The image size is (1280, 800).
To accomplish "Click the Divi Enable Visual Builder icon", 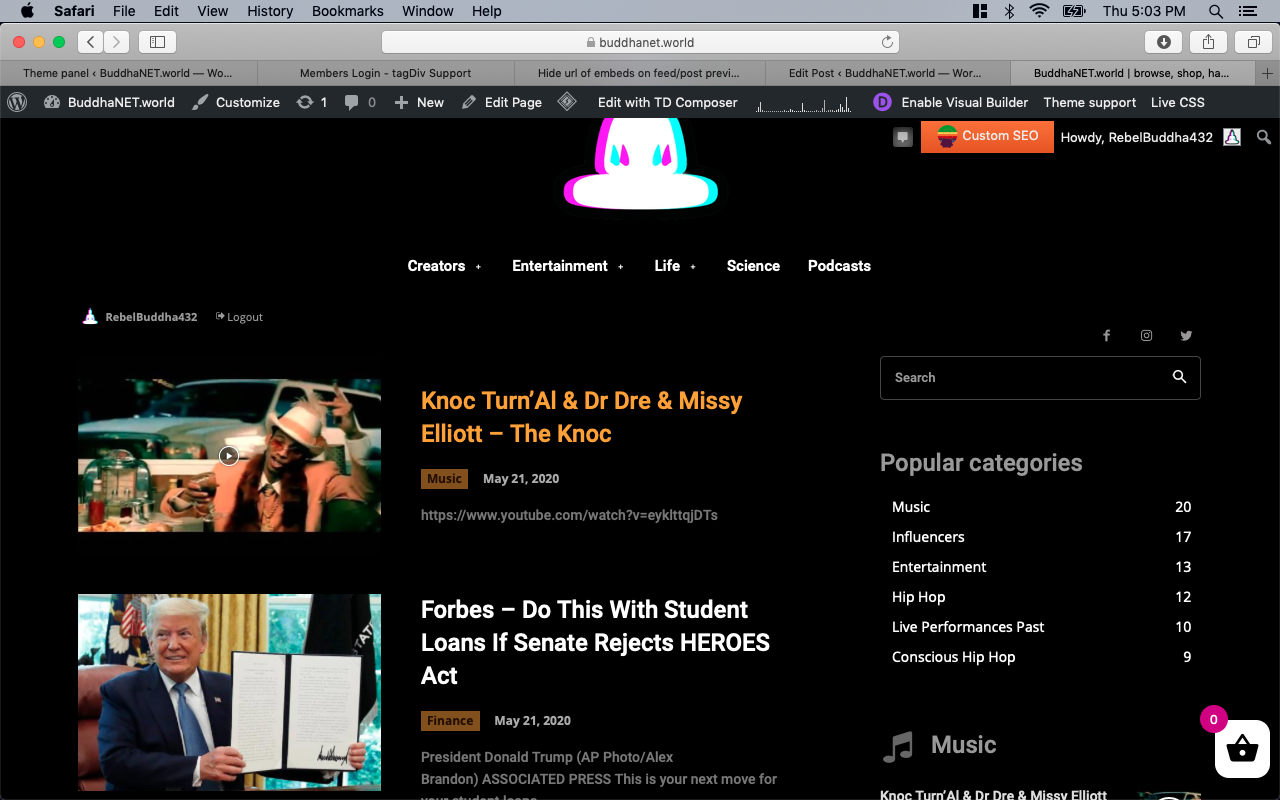I will (882, 102).
